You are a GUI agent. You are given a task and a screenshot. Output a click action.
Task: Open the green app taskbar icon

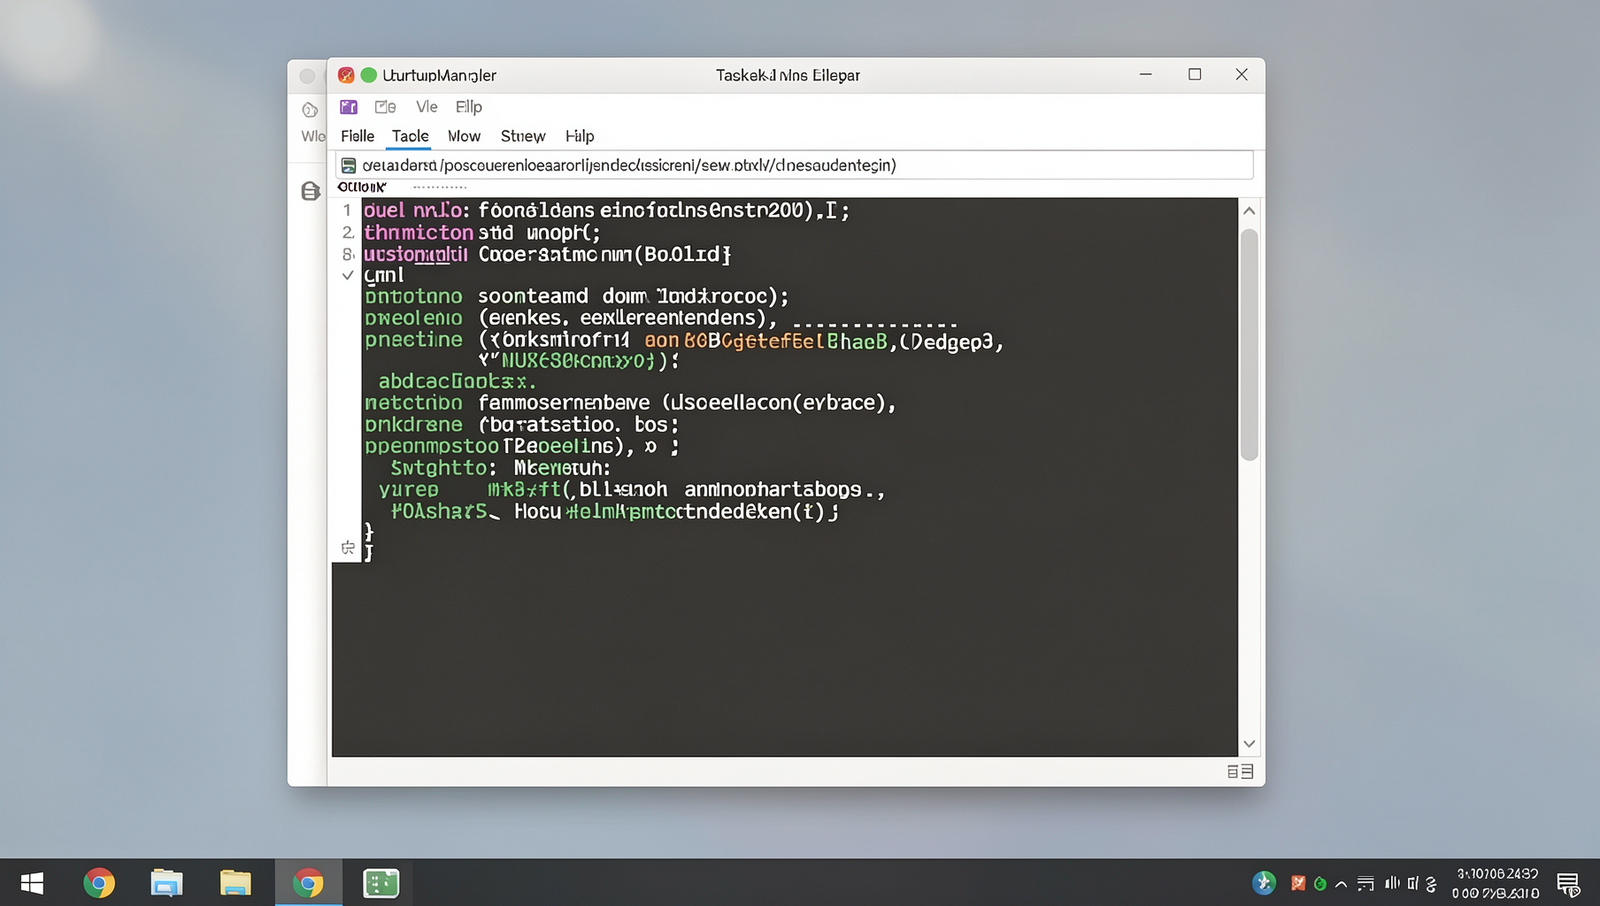tap(381, 883)
